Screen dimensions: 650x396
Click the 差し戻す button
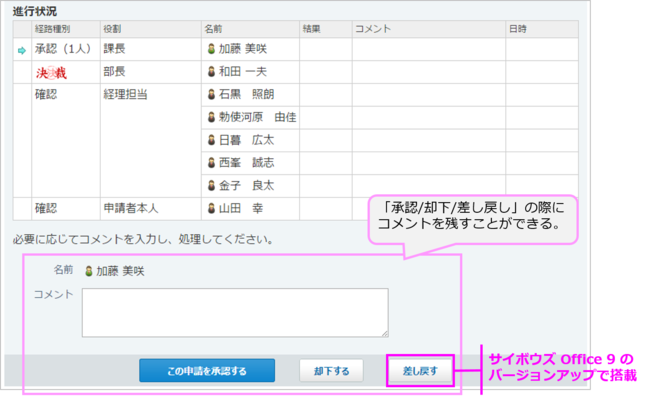420,370
